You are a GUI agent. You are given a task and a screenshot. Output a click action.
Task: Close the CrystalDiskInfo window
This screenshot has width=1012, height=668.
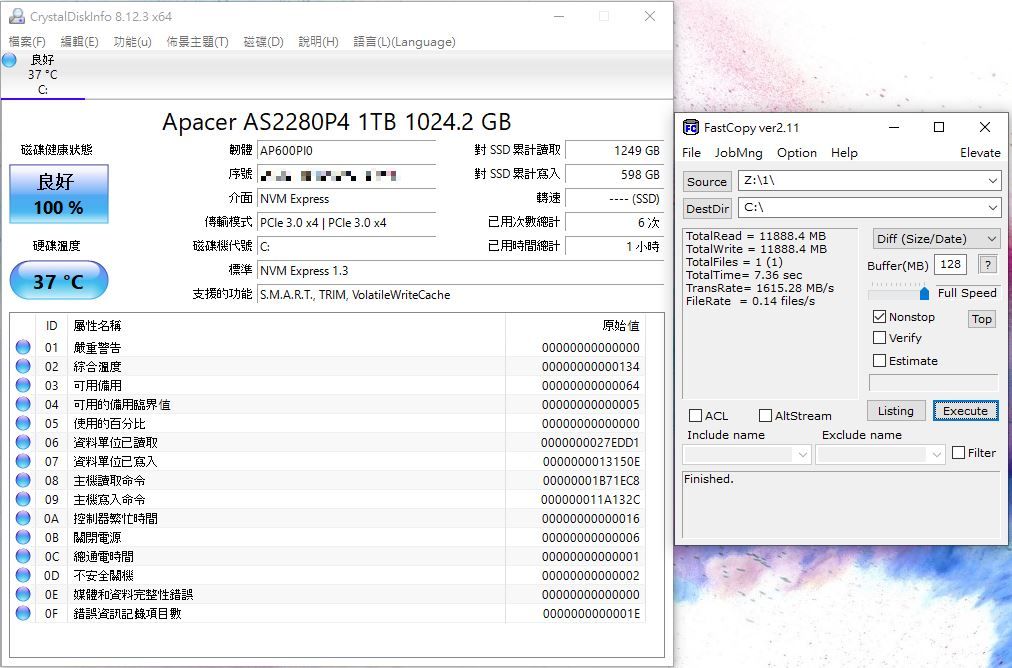pyautogui.click(x=650, y=16)
